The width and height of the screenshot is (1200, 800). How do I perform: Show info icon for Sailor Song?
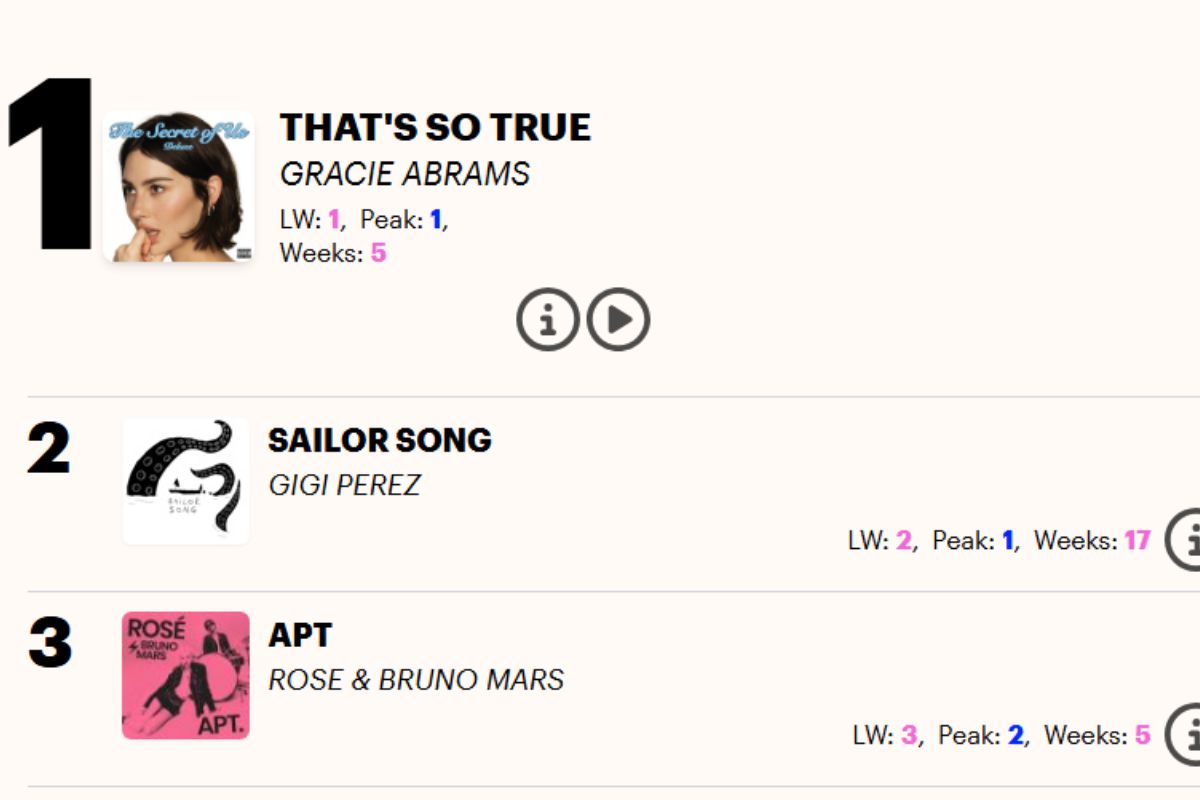(1187, 540)
